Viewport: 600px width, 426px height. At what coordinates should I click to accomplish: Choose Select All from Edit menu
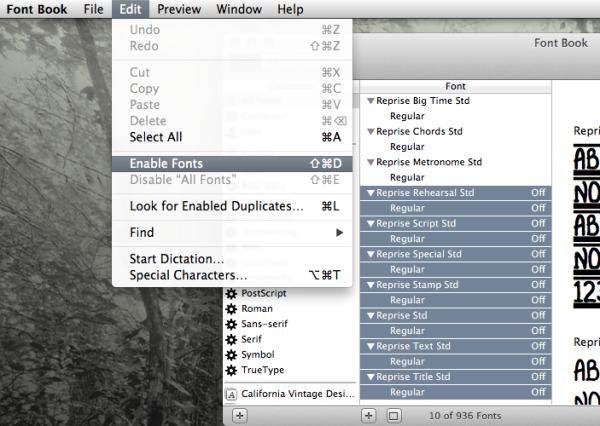pos(232,137)
